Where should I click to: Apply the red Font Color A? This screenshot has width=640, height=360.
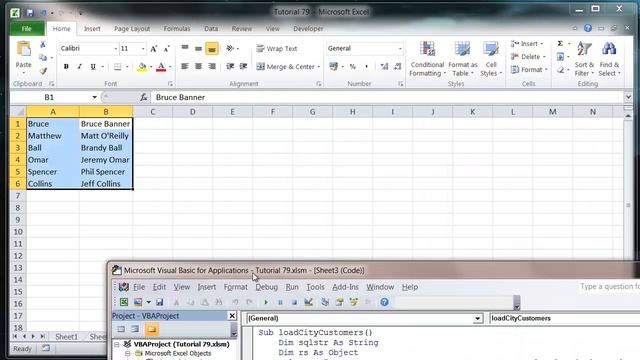(161, 67)
